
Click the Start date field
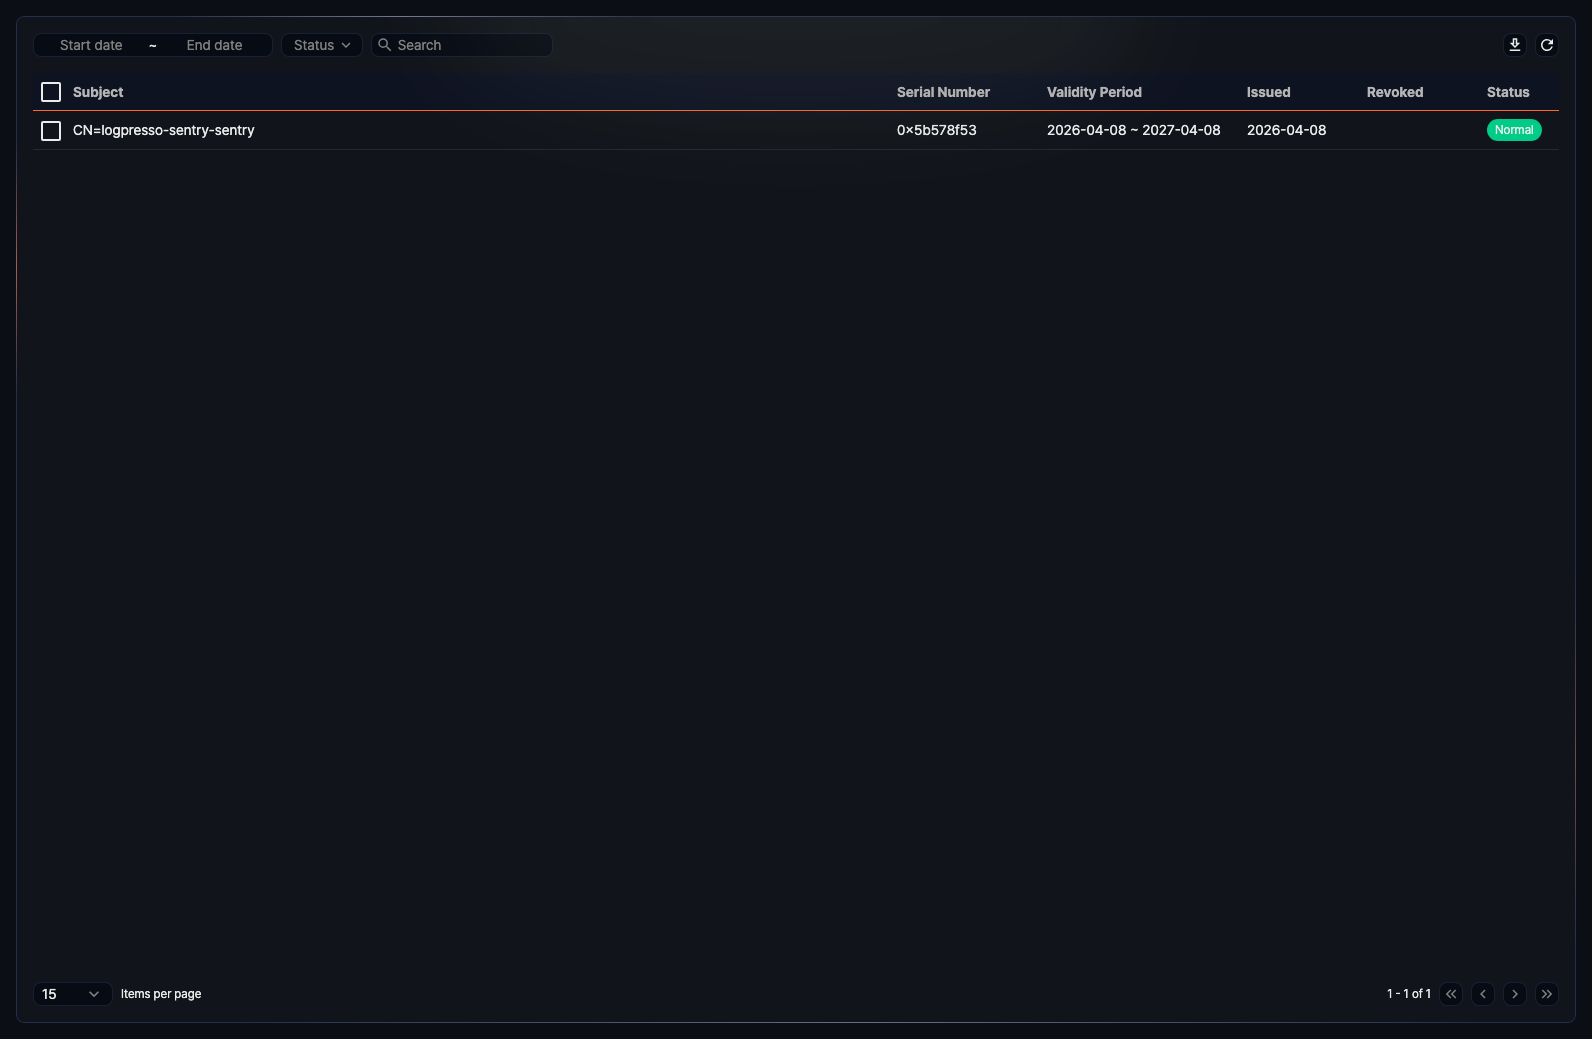coord(91,45)
